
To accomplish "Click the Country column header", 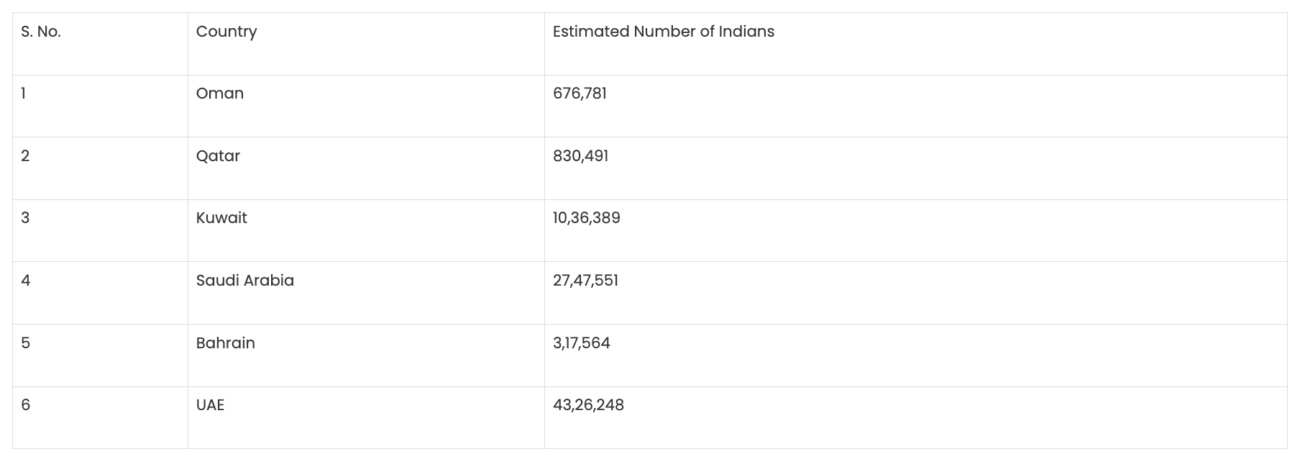I will point(226,32).
